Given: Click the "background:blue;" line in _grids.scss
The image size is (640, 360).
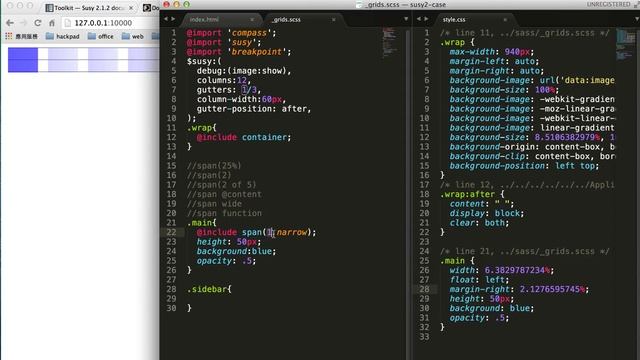Looking at the screenshot, I should pyautogui.click(x=236, y=251).
